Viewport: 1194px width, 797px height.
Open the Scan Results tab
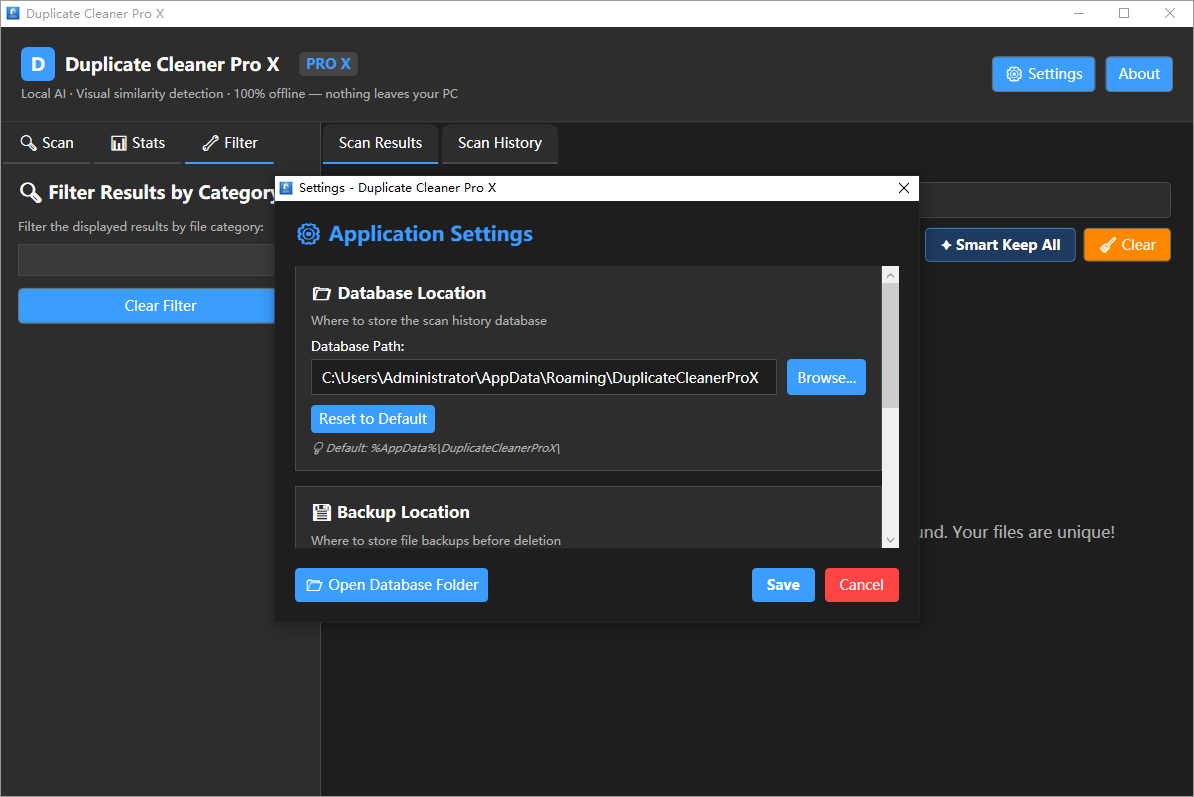[380, 143]
